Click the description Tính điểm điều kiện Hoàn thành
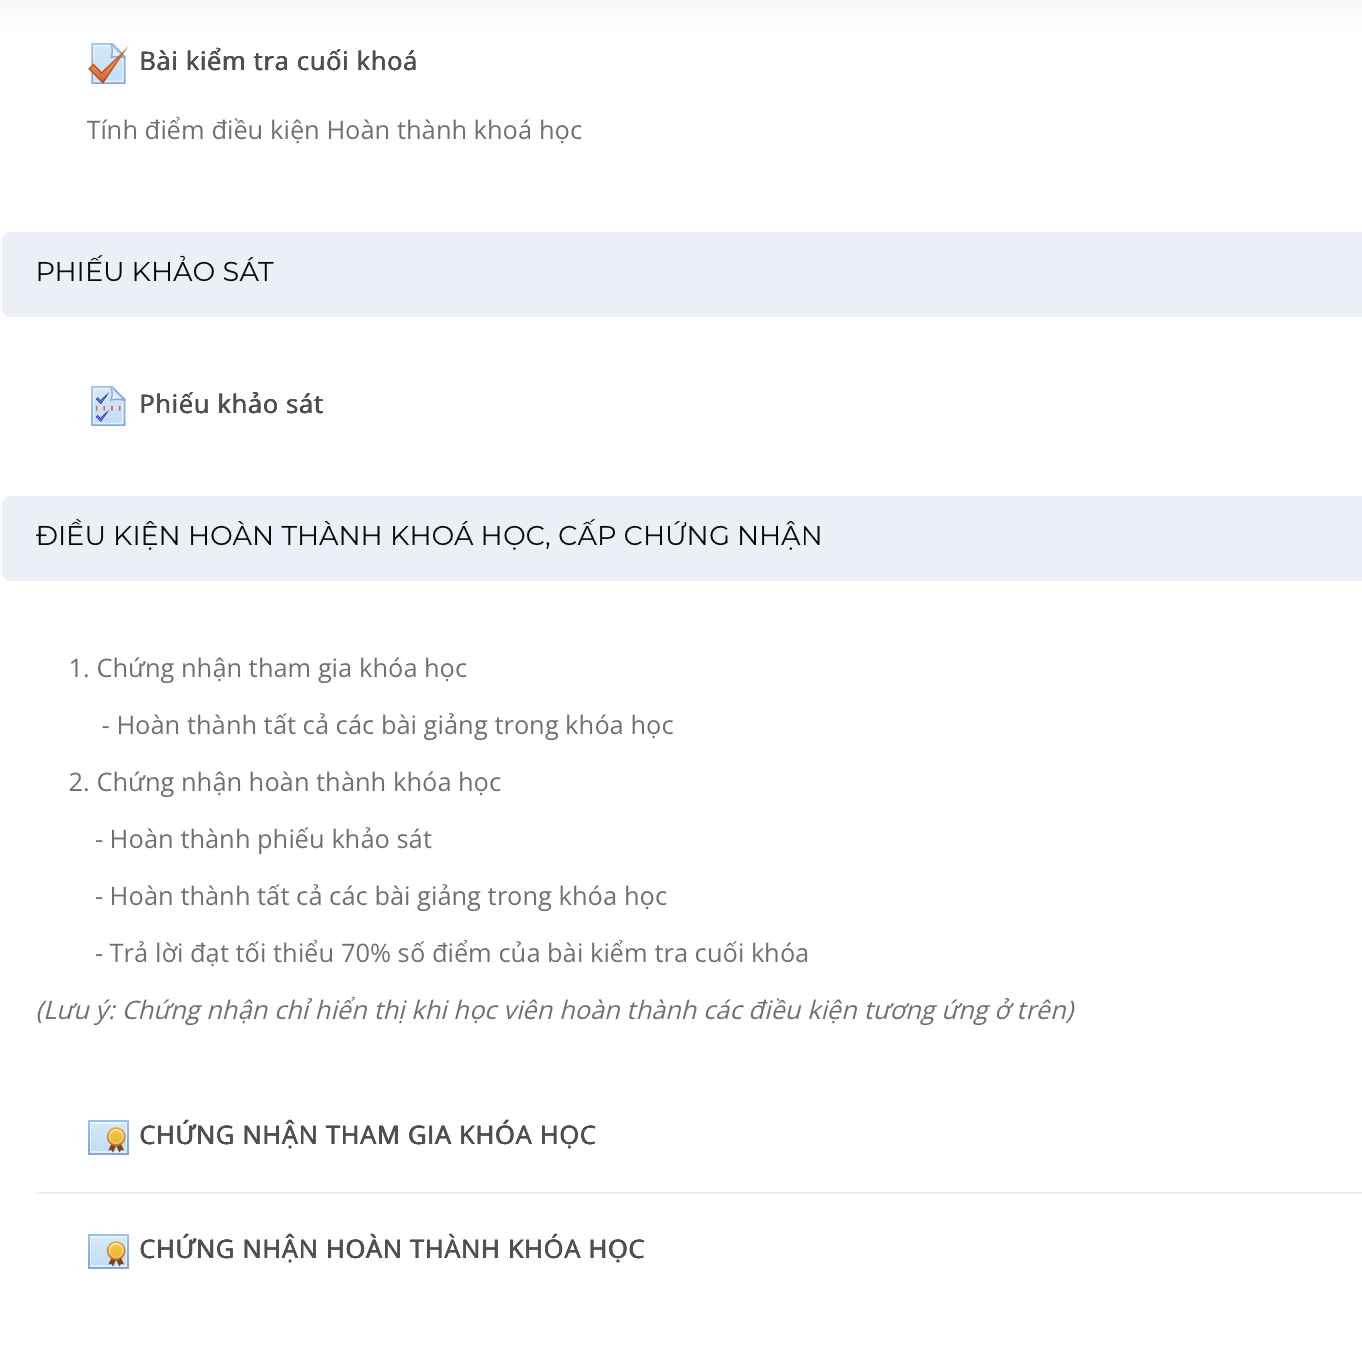Image resolution: width=1362 pixels, height=1350 pixels. pyautogui.click(x=334, y=131)
